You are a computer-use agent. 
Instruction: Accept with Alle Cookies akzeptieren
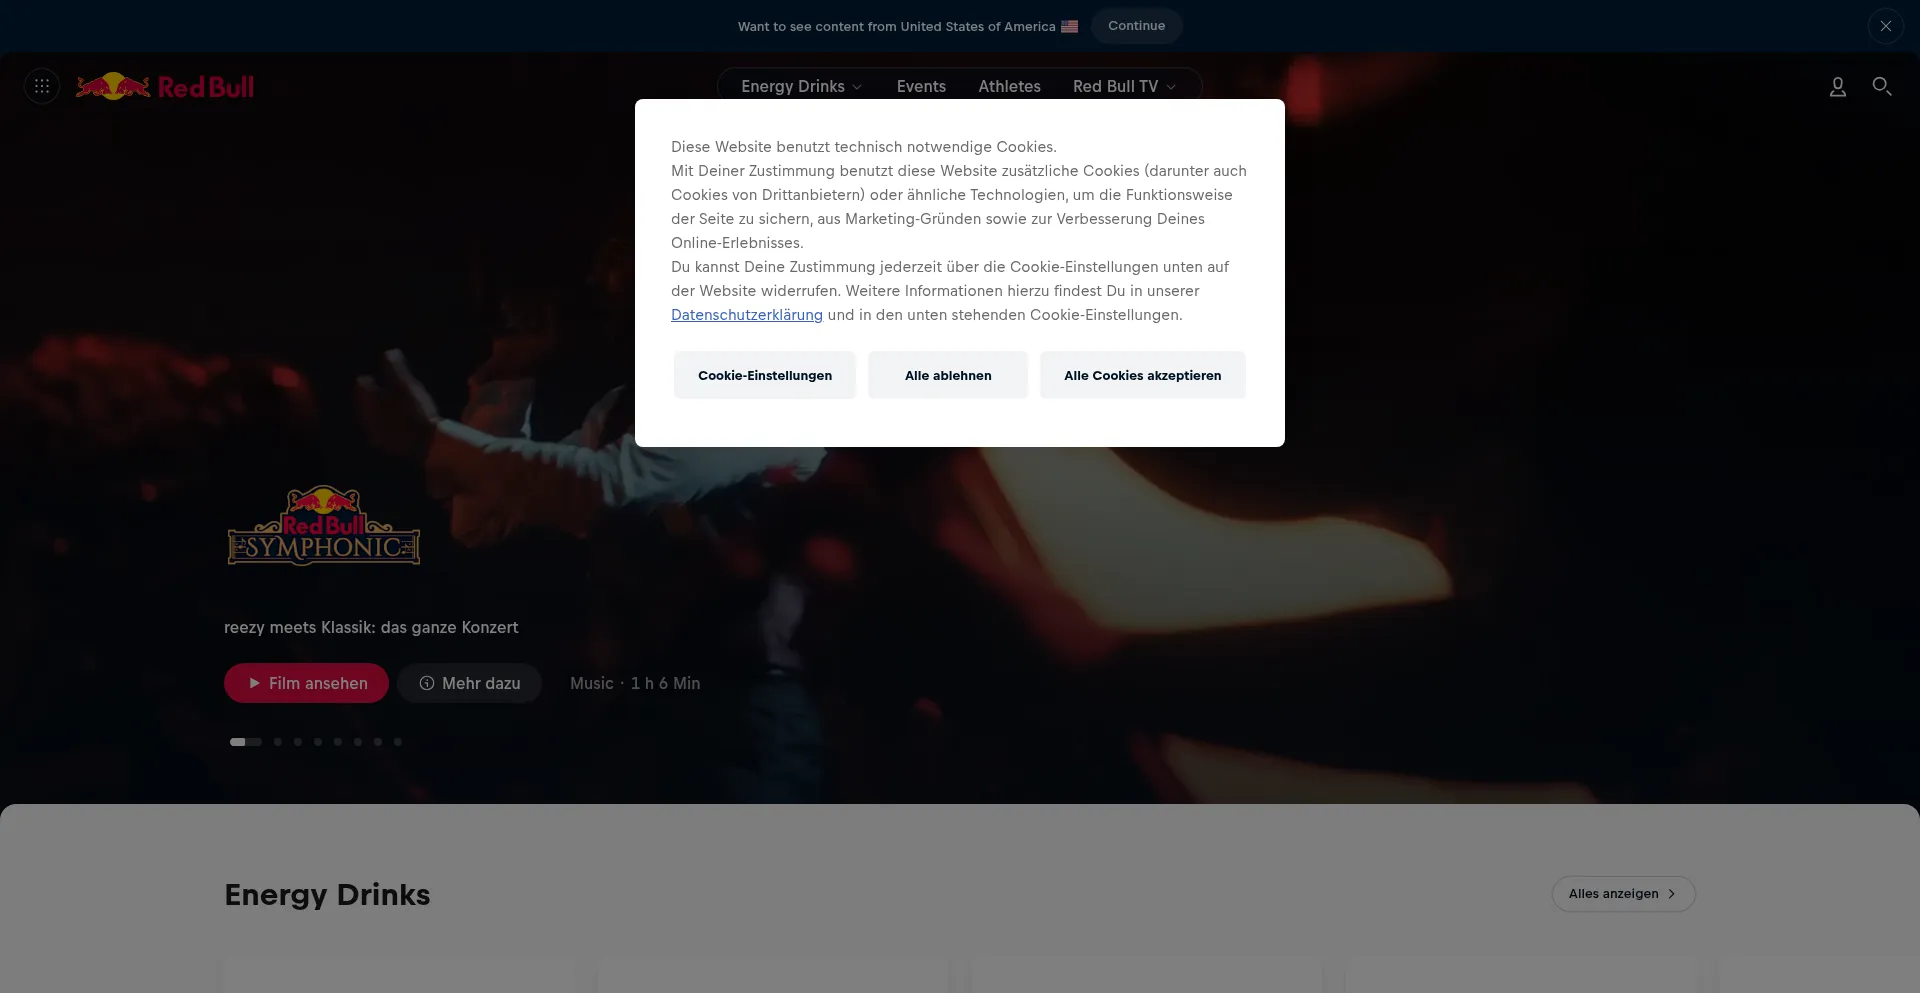[1142, 376]
